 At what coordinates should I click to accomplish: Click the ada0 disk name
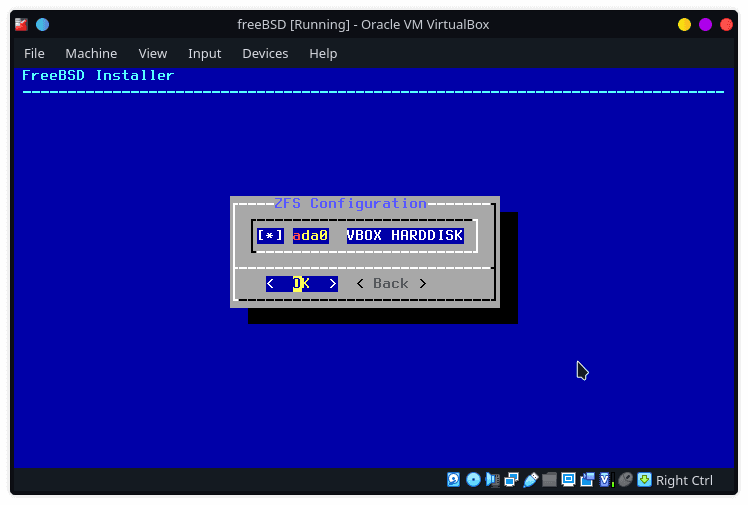point(311,236)
